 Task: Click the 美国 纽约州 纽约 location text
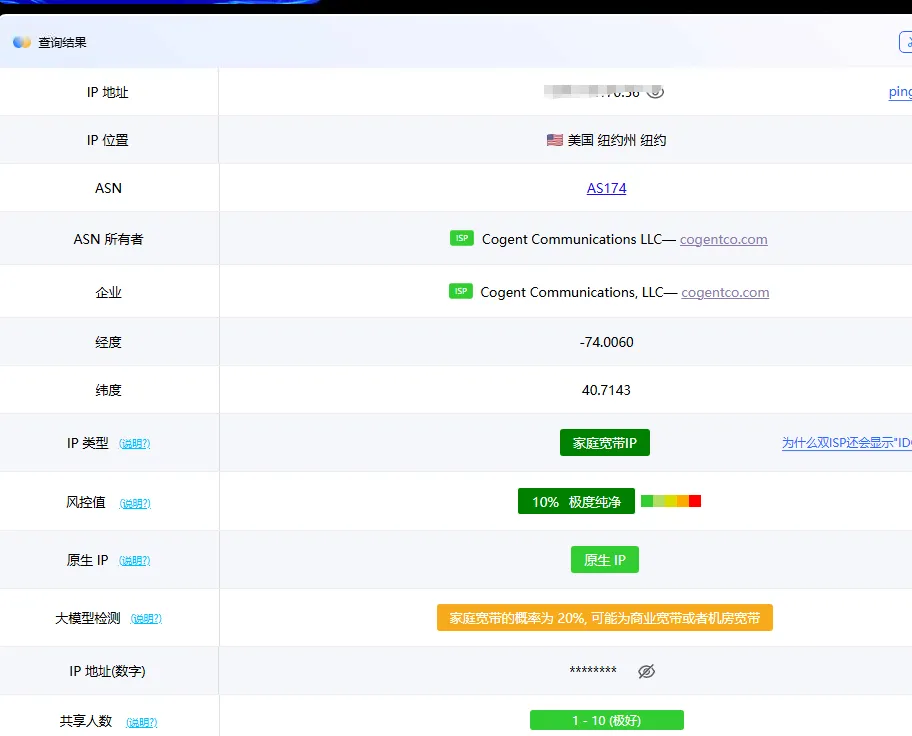[617, 140]
